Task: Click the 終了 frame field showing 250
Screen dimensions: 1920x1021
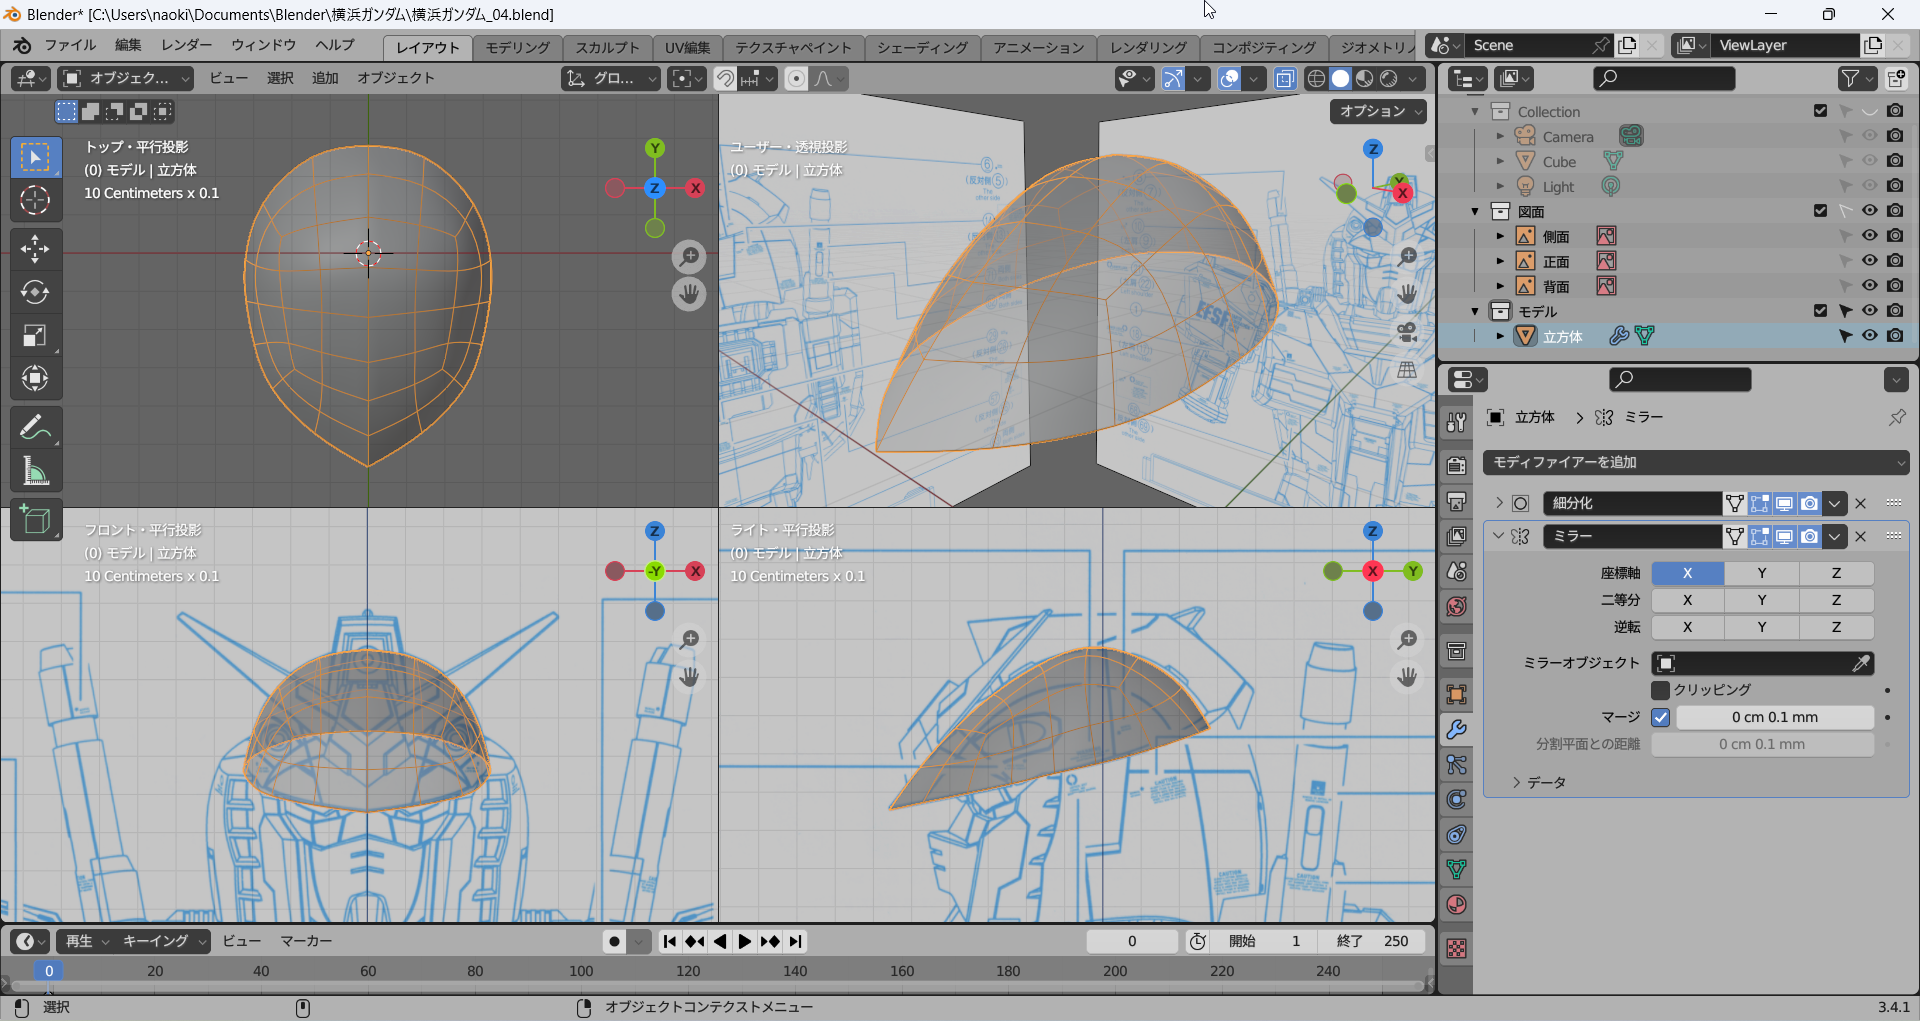Action: [x=1373, y=941]
